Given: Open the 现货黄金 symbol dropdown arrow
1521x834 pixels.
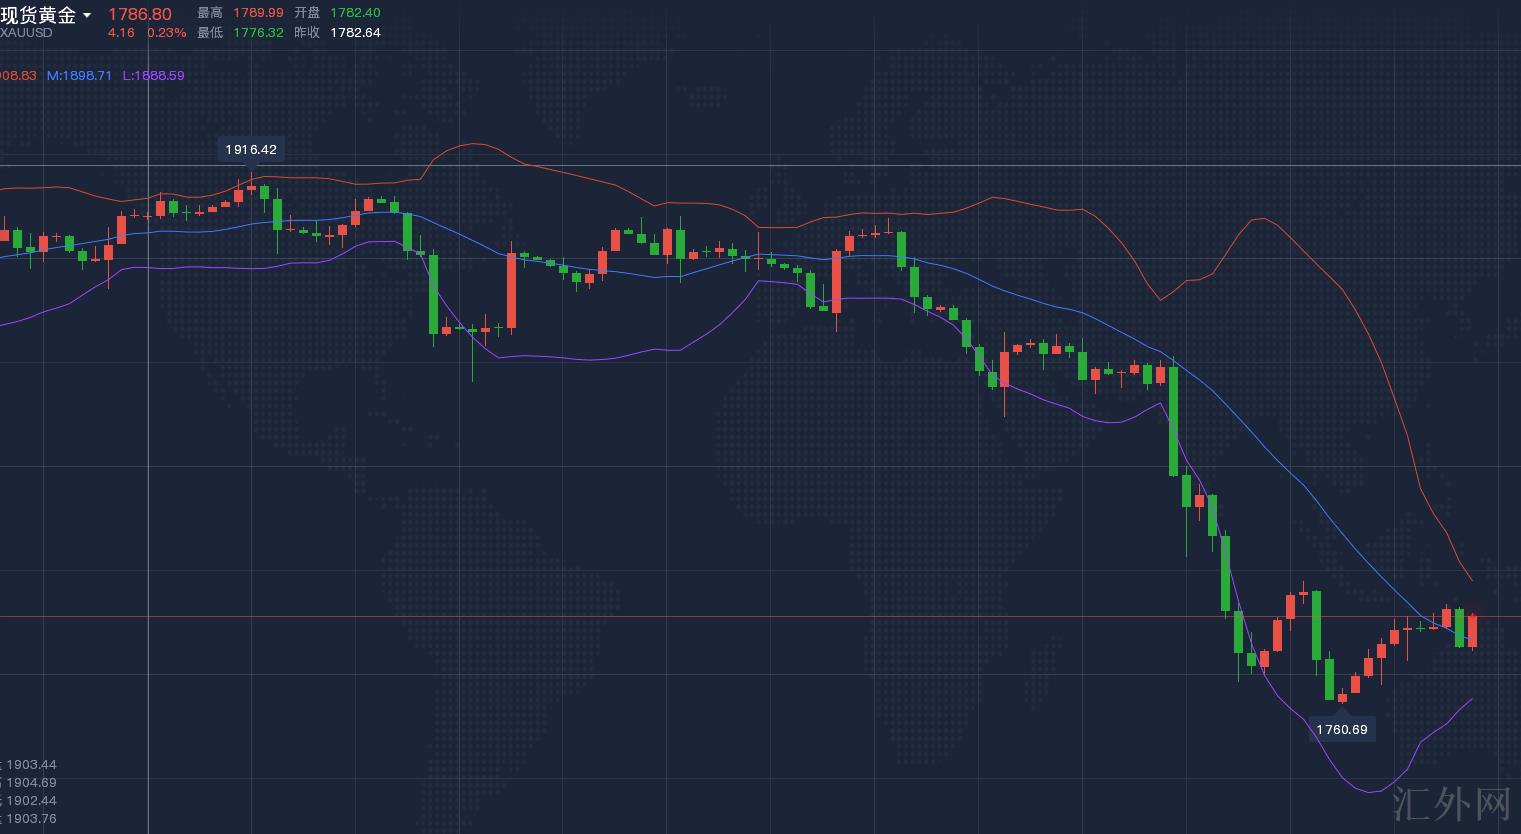Looking at the screenshot, I should click(x=88, y=15).
